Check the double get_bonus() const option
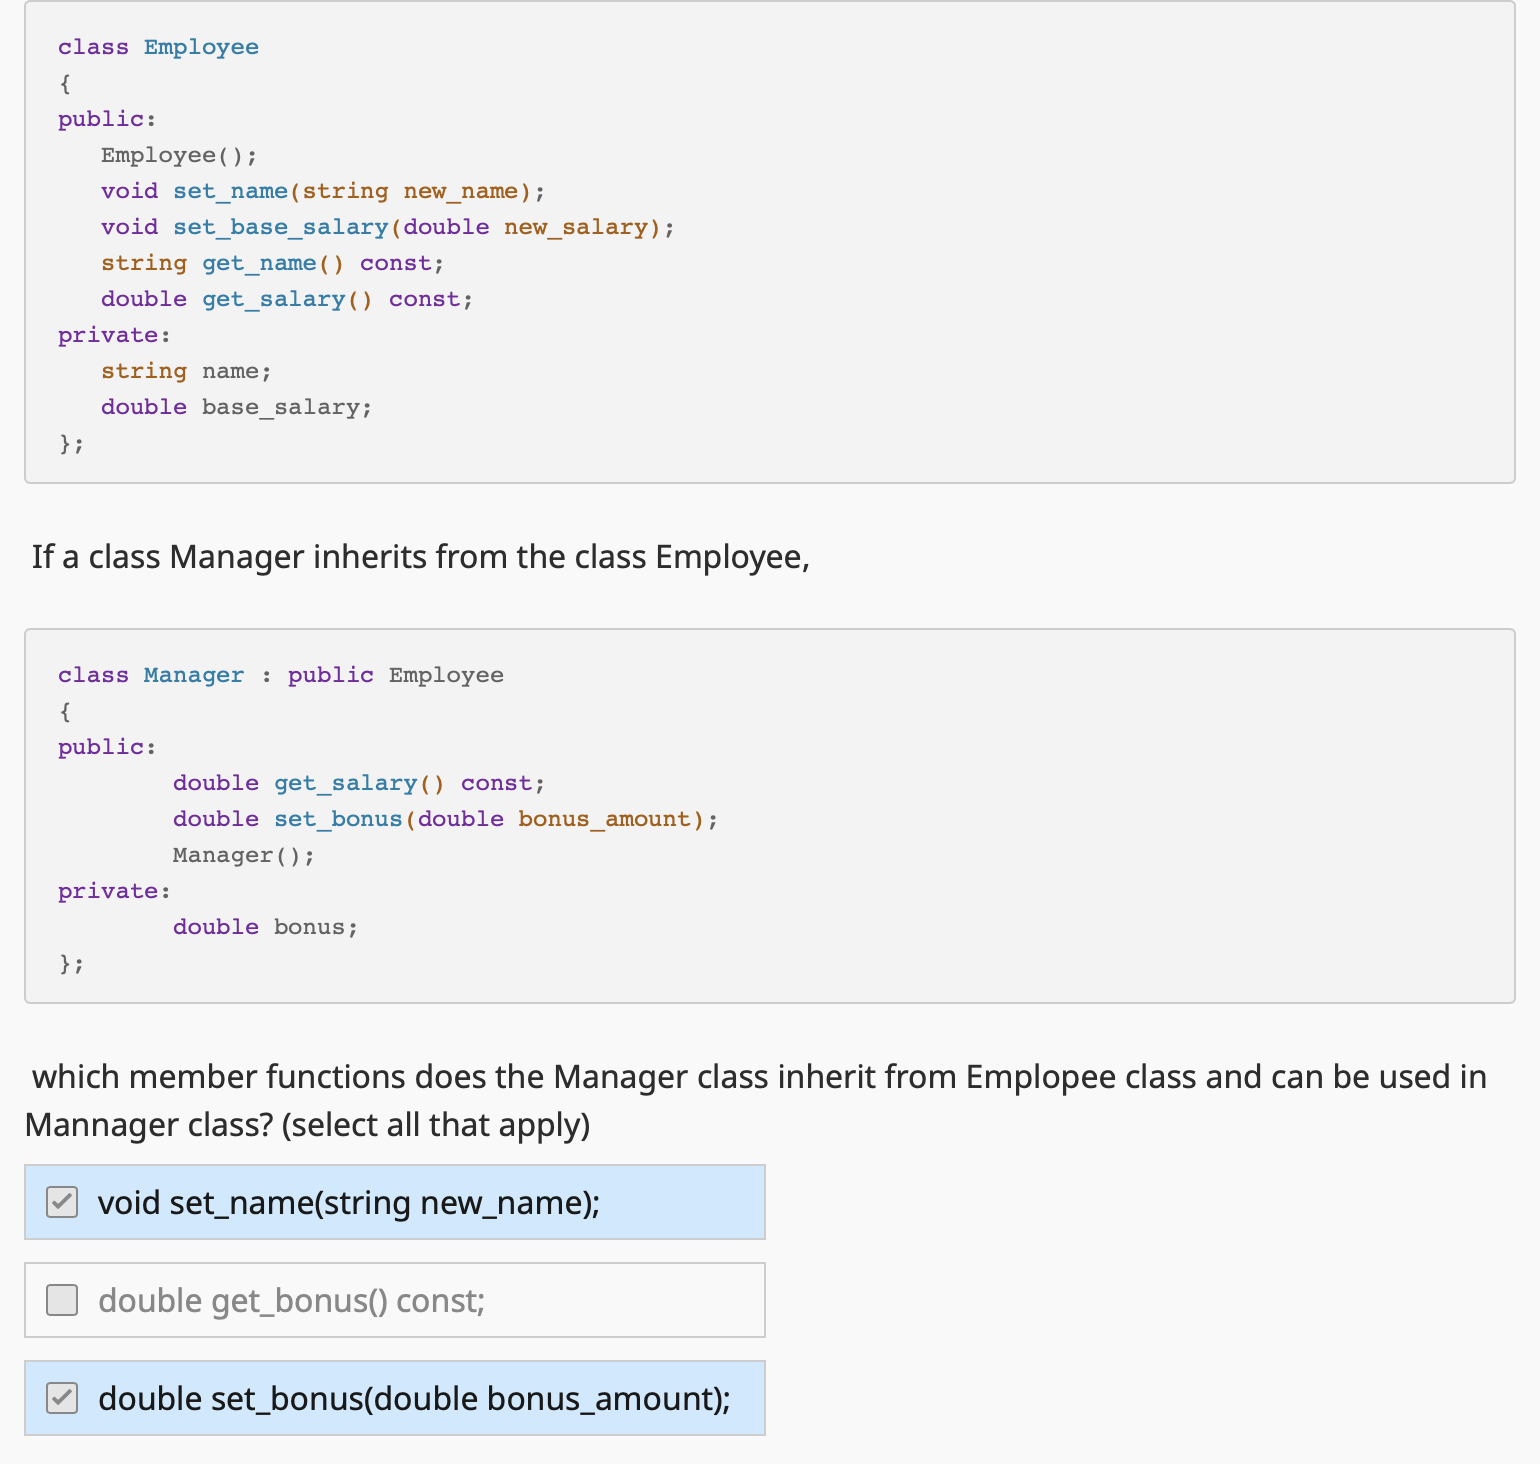This screenshot has height=1464, width=1540. (x=61, y=1300)
